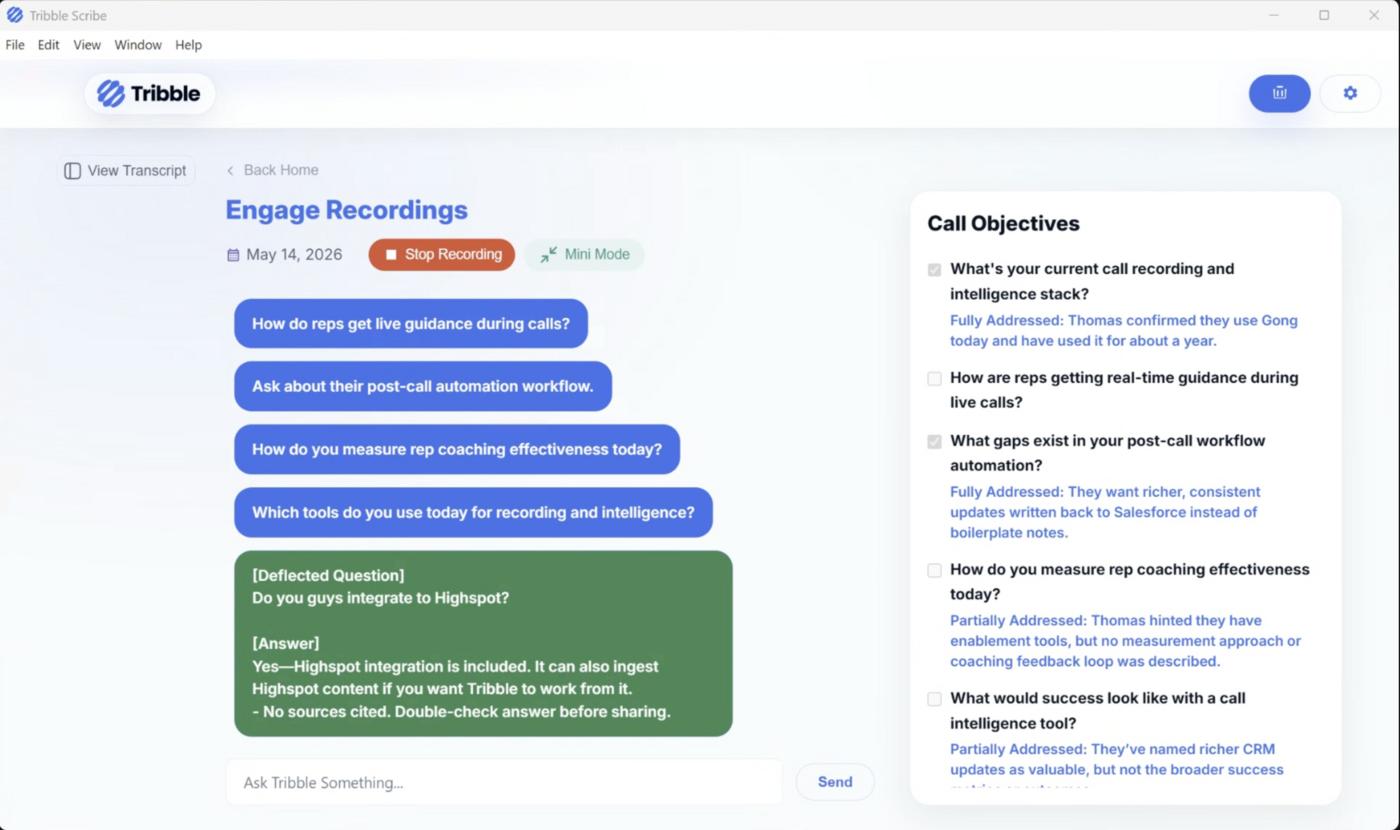1400x830 pixels.
Task: Open the Edit menu
Action: coord(49,45)
